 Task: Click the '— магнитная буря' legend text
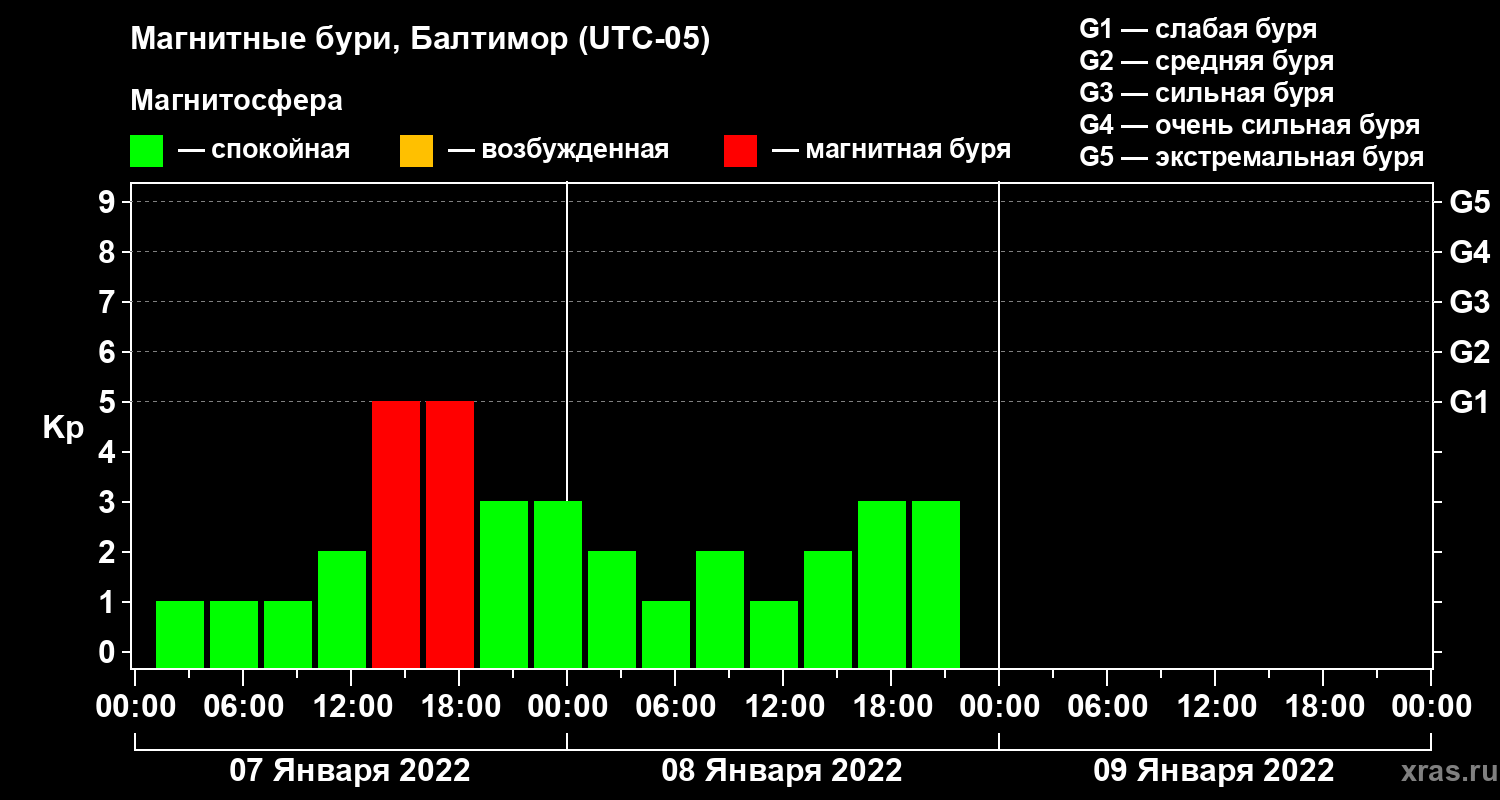(892, 150)
